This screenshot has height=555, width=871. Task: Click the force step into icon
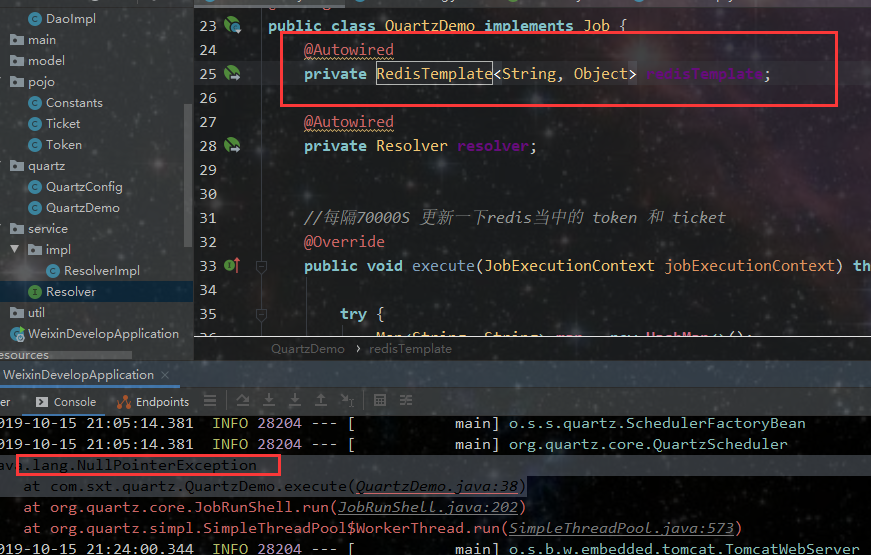295,400
